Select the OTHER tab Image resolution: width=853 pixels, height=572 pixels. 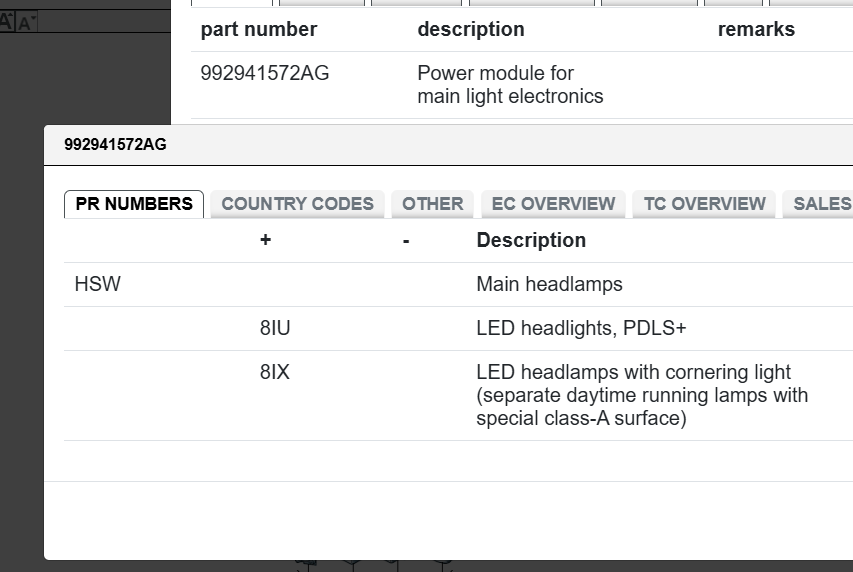(x=432, y=204)
